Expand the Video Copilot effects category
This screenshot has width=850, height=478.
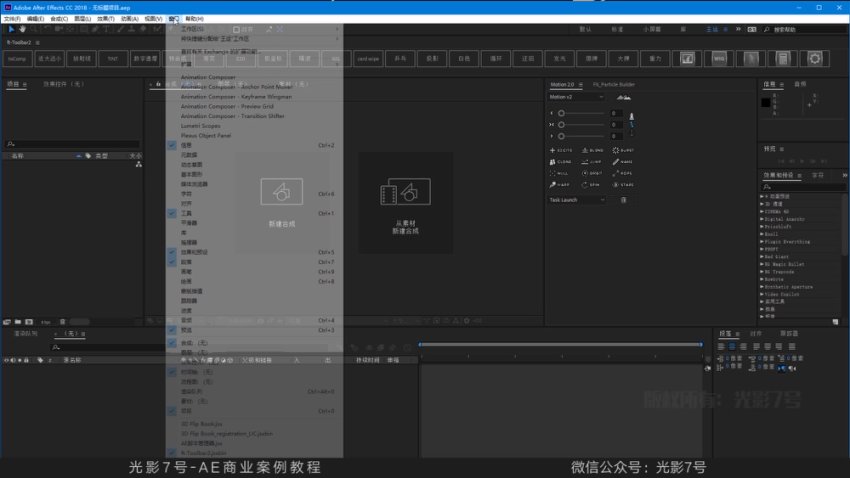762,294
